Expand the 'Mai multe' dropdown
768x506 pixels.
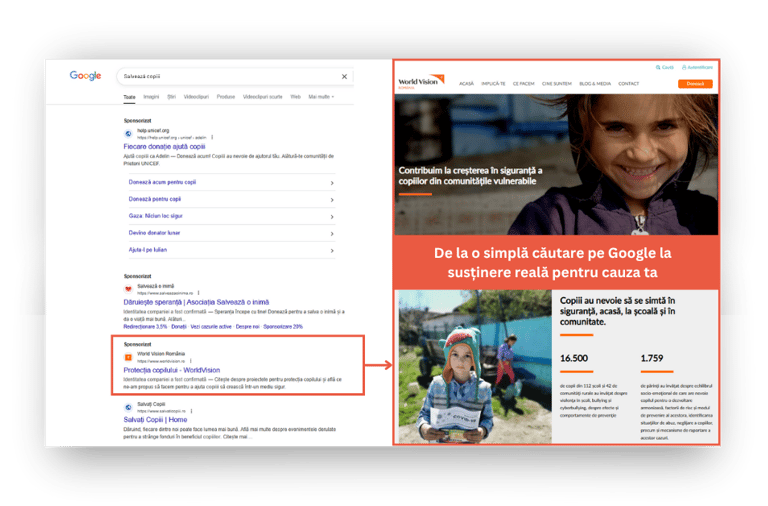(321, 97)
